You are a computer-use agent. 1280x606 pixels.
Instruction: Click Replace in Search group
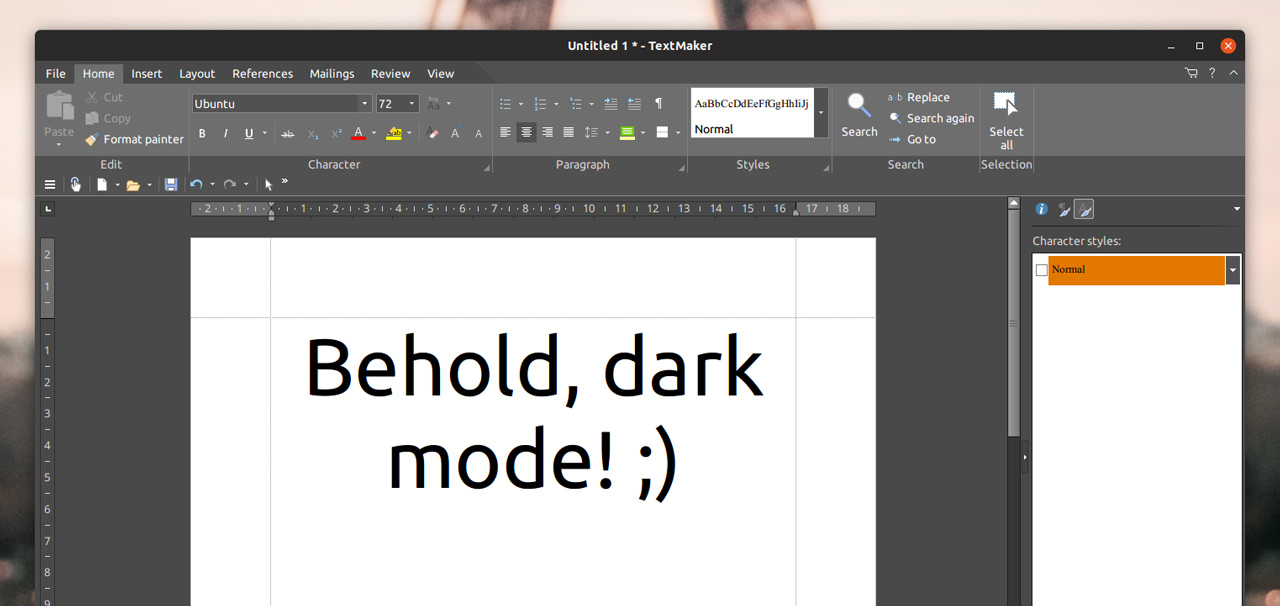click(x=919, y=97)
